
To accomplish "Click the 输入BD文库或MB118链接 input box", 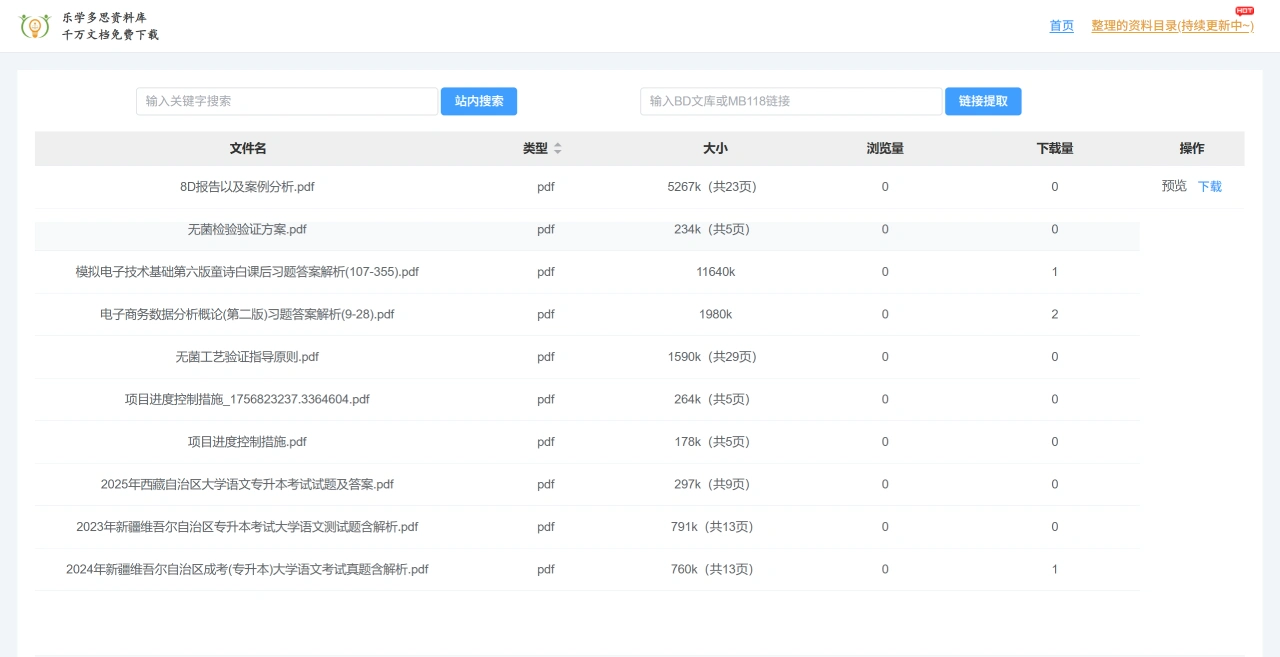I will pos(791,101).
